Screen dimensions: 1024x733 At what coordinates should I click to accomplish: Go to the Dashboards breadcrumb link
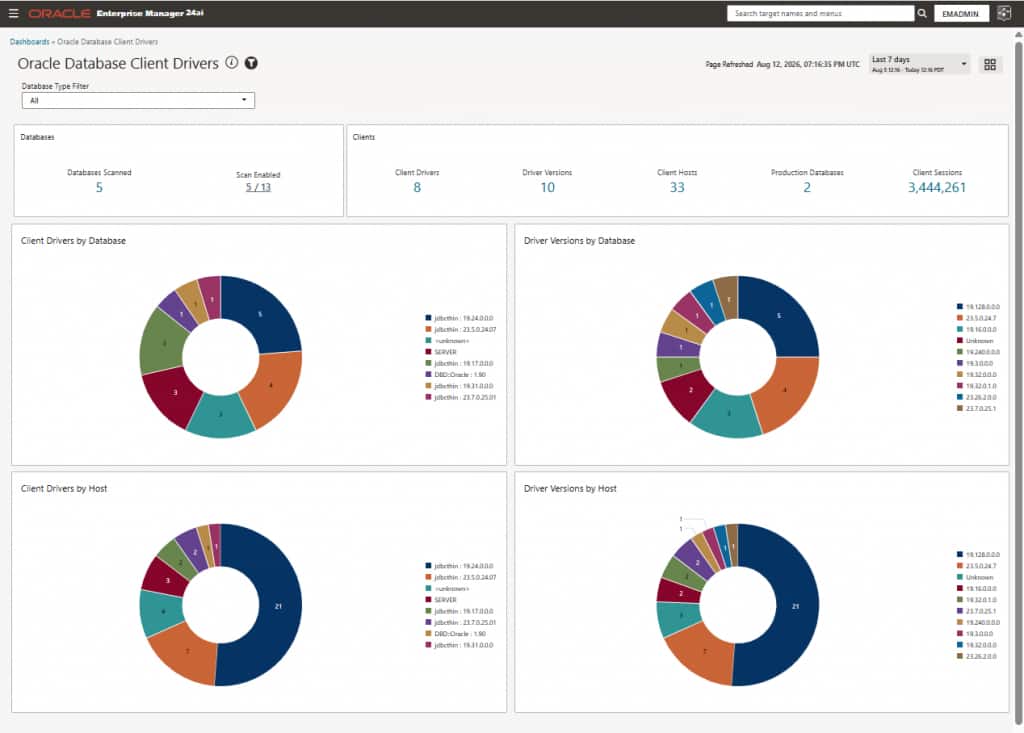pos(29,42)
